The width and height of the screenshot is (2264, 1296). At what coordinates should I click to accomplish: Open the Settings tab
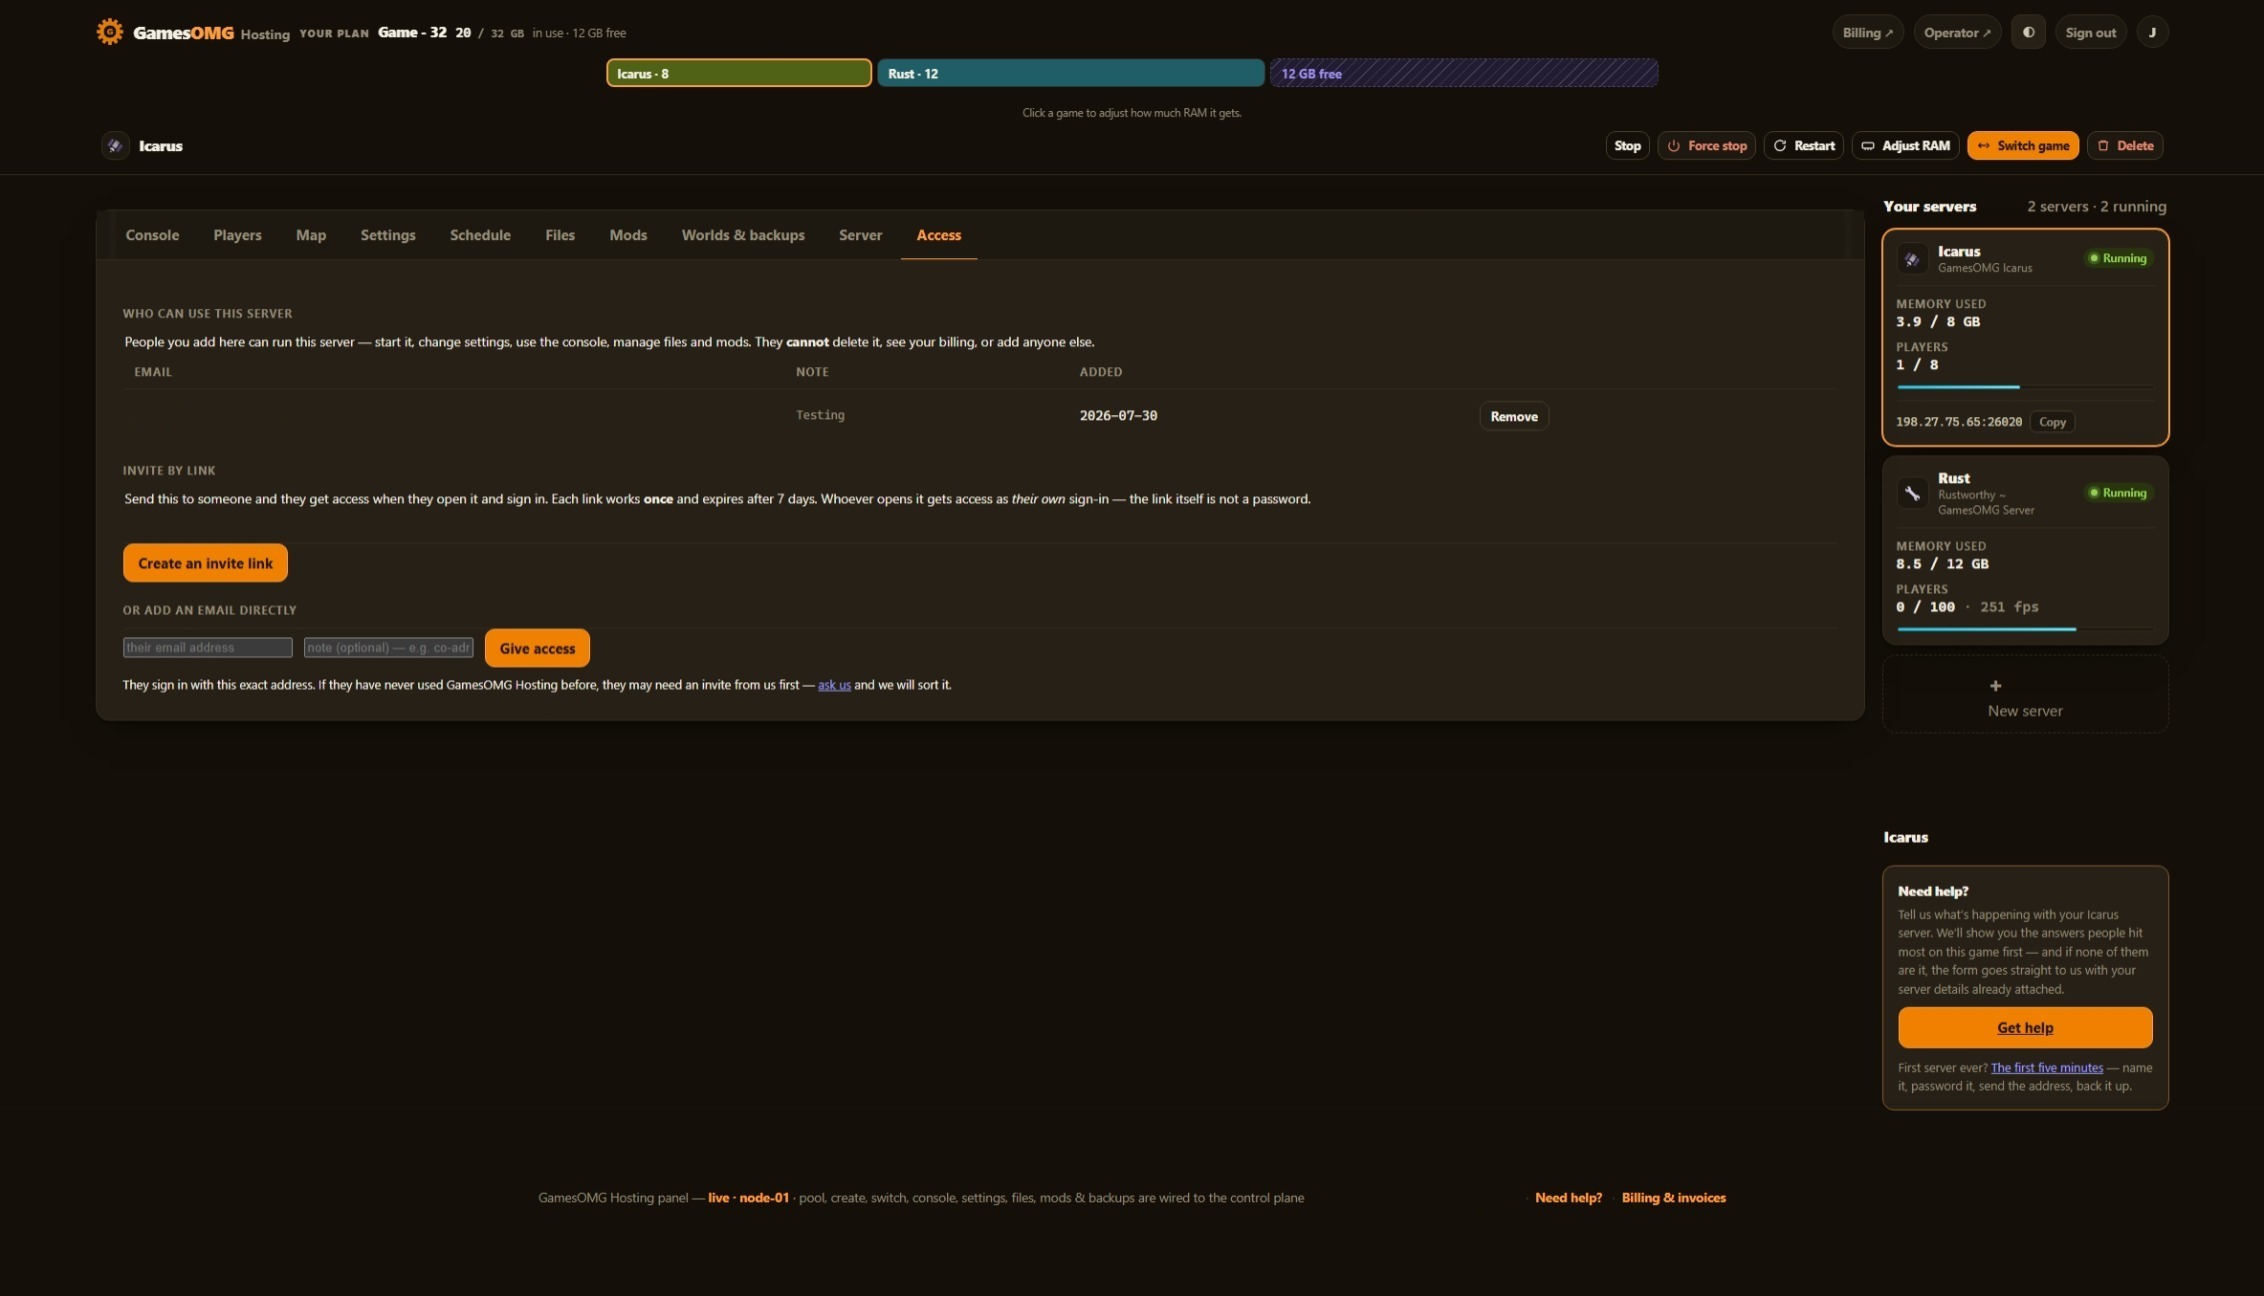[388, 235]
